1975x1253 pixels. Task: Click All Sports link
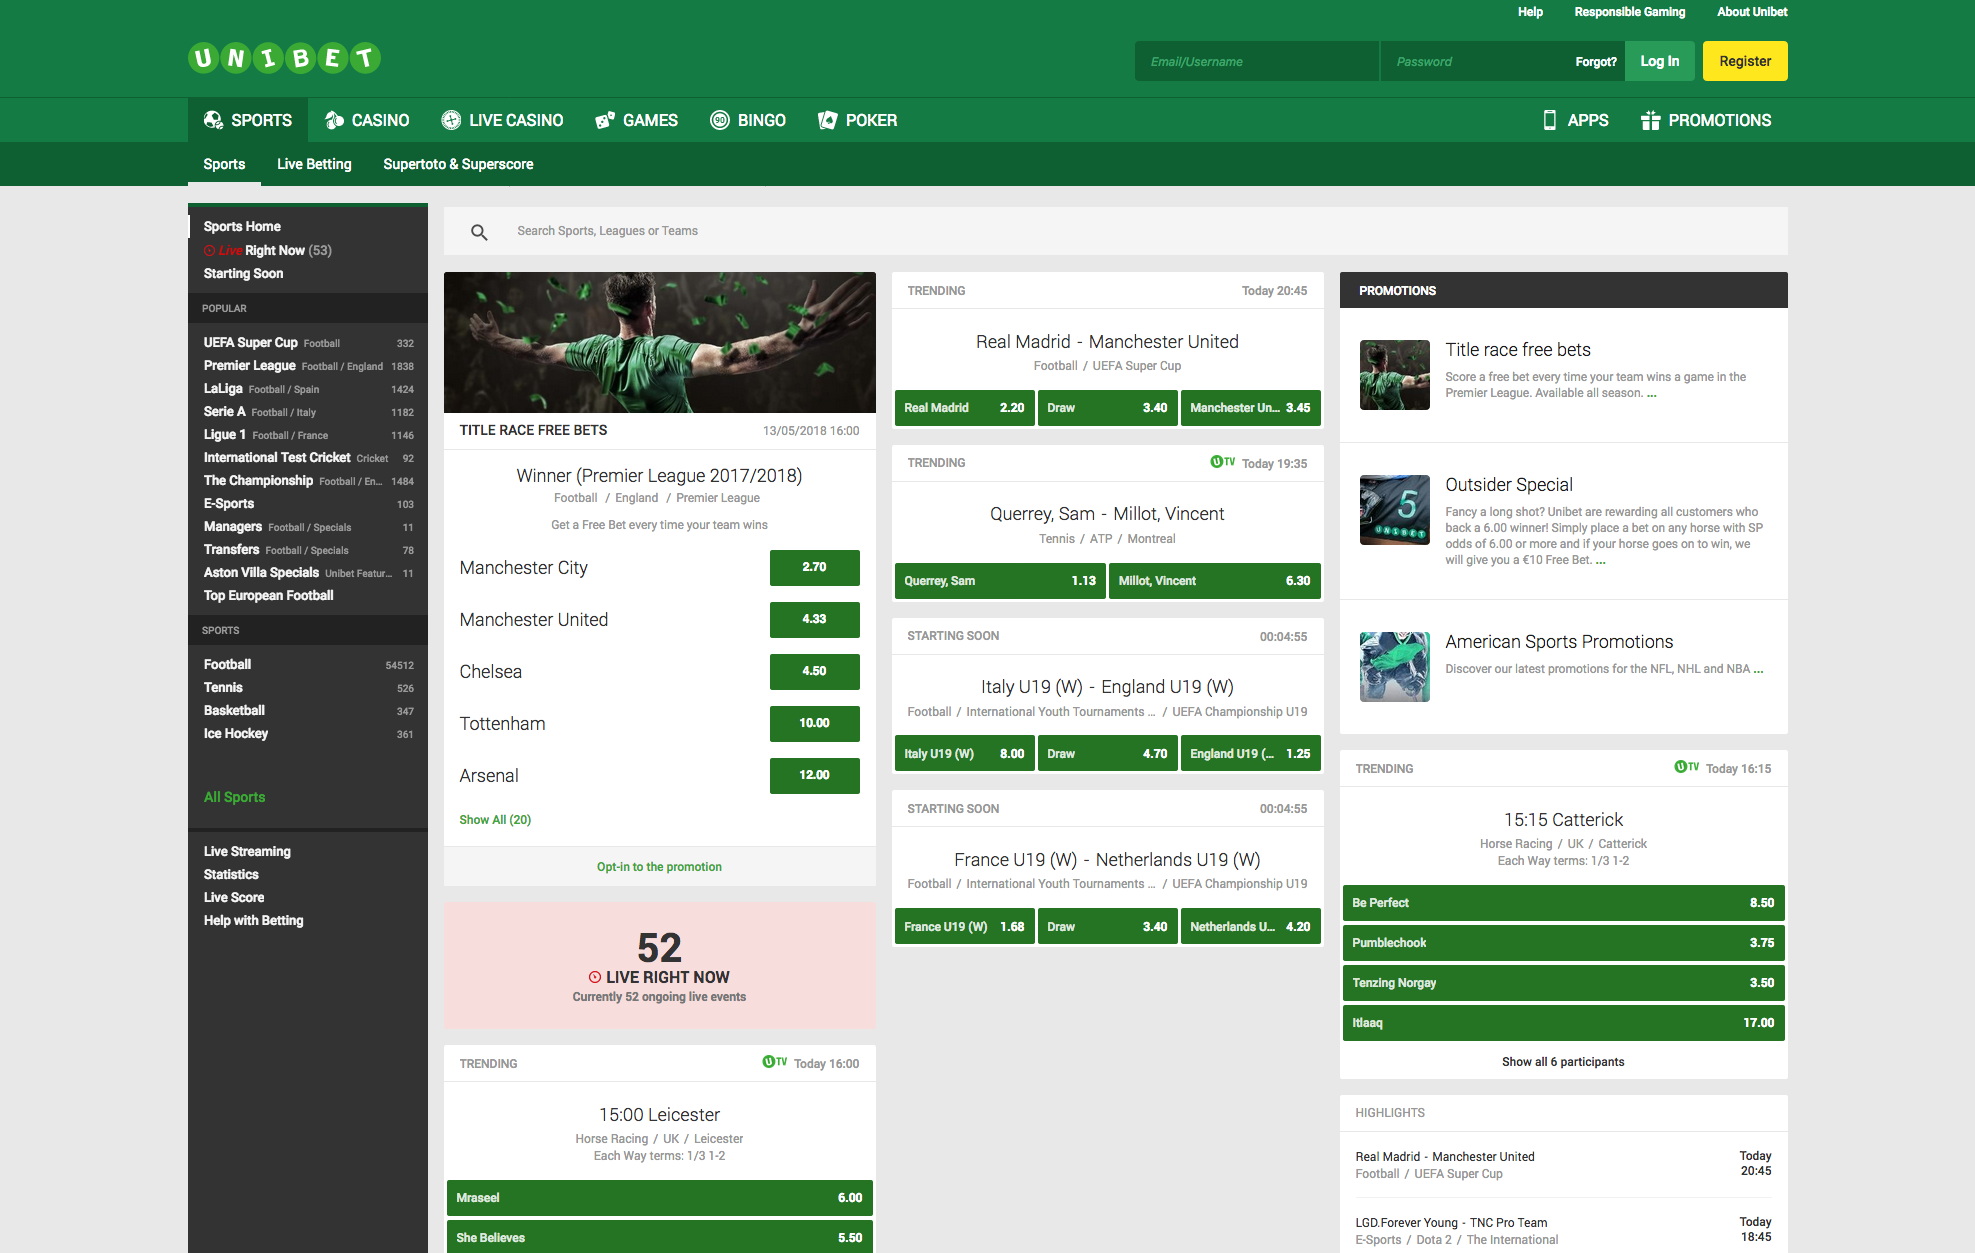pyautogui.click(x=234, y=797)
